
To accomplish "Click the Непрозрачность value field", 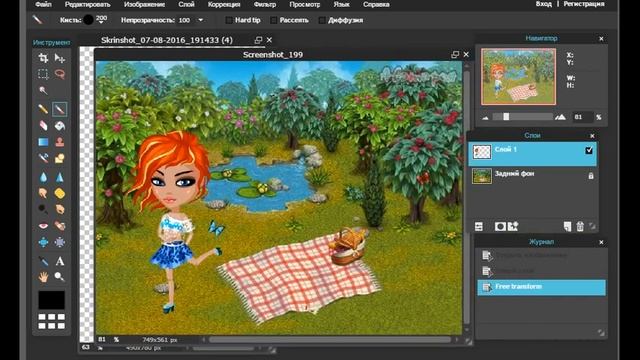I will tap(186, 20).
